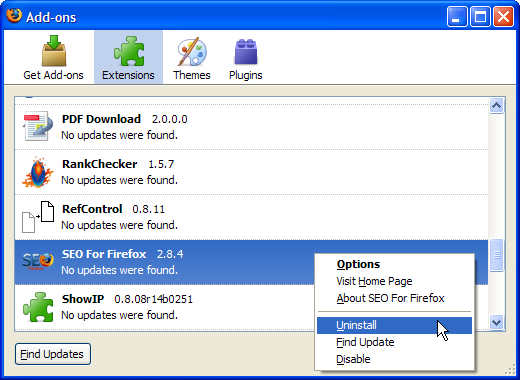Select the RankChecker name text
This screenshot has height=380, width=520.
tap(100, 164)
